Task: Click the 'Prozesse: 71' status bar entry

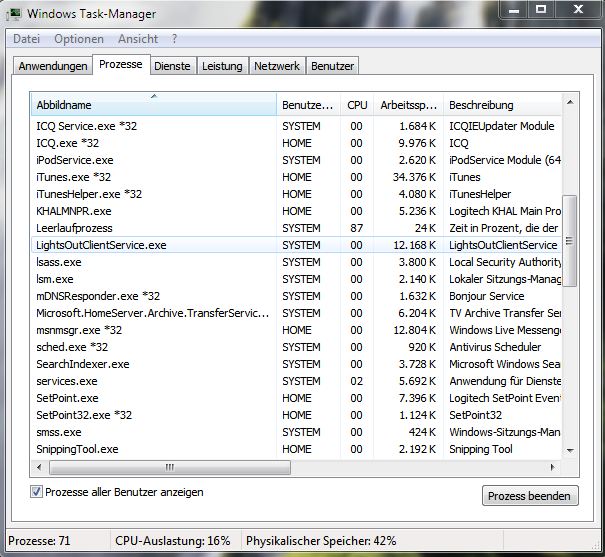Action: (x=39, y=541)
